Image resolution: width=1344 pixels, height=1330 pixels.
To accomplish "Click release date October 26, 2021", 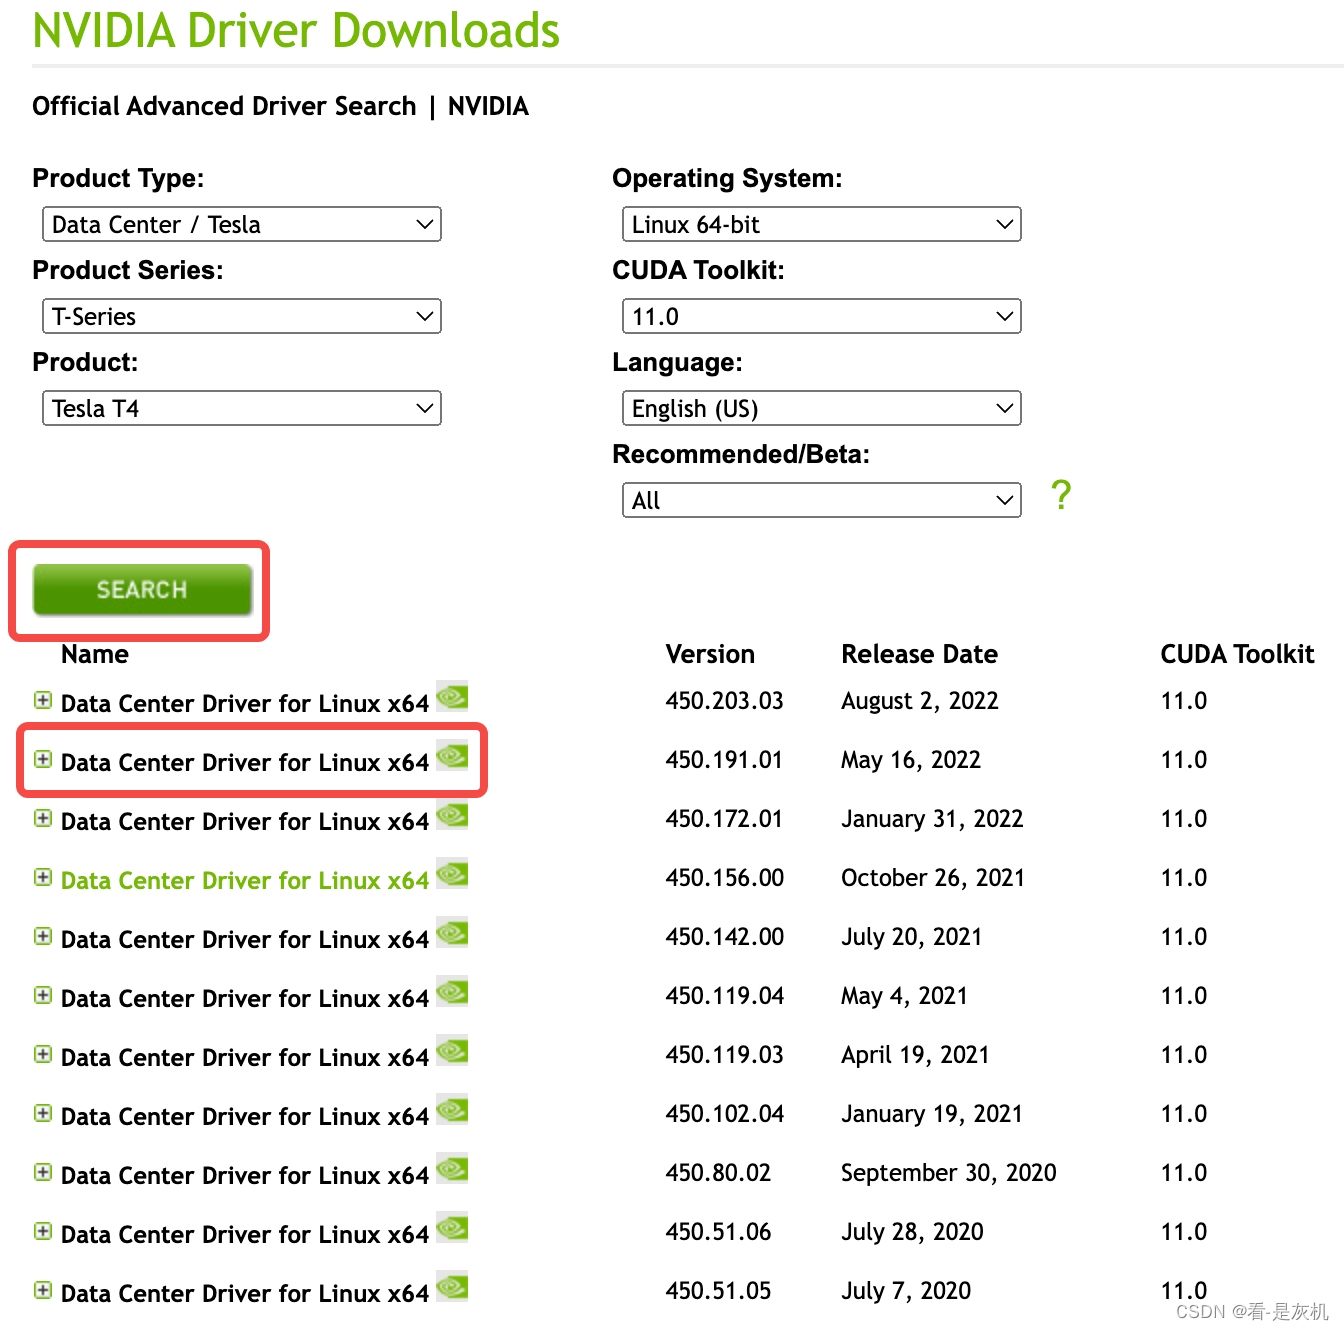I will point(933,878).
